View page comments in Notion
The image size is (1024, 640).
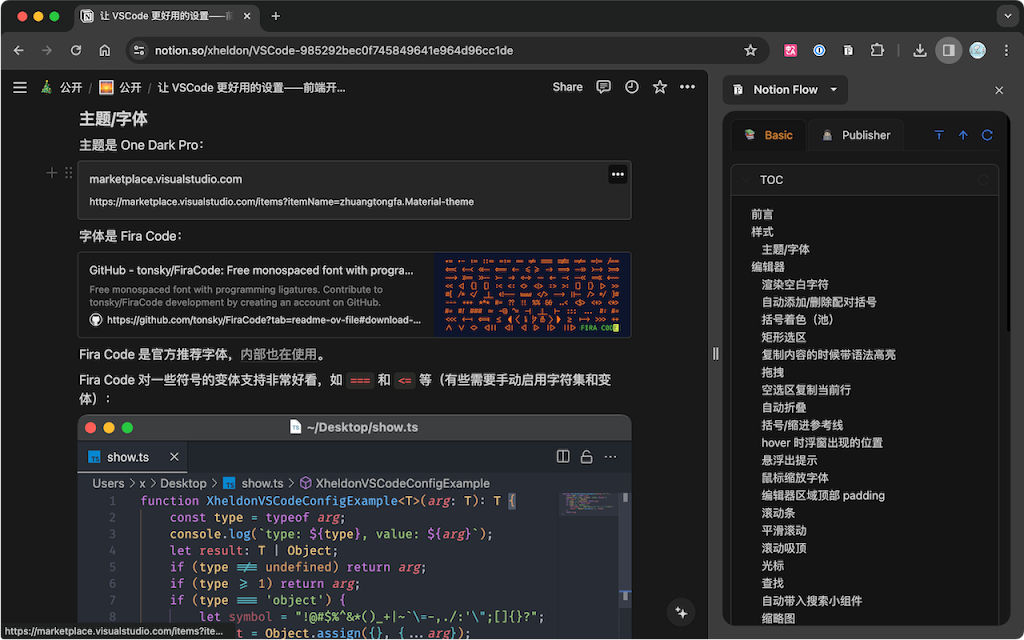pyautogui.click(x=603, y=87)
